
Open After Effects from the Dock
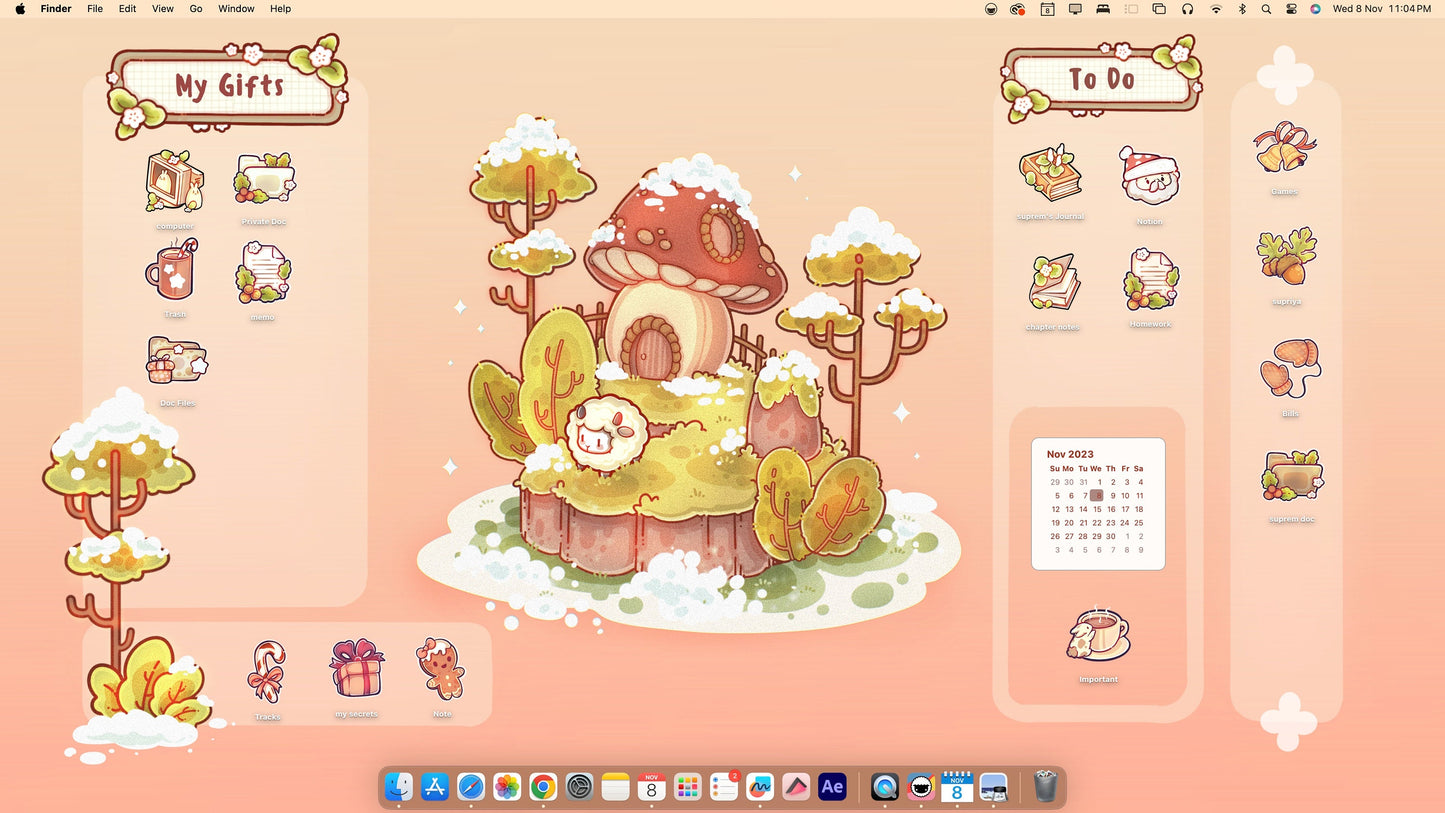[x=831, y=787]
